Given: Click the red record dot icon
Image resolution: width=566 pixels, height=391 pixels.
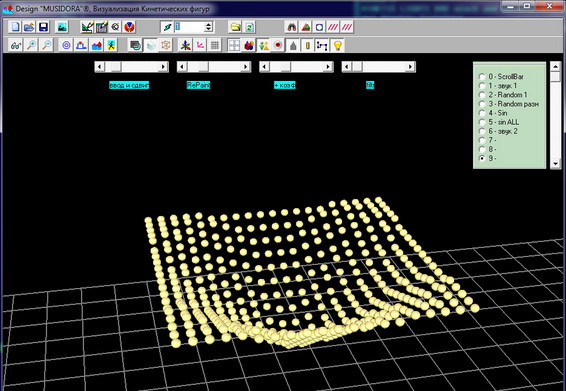Looking at the screenshot, I should coord(278,45).
